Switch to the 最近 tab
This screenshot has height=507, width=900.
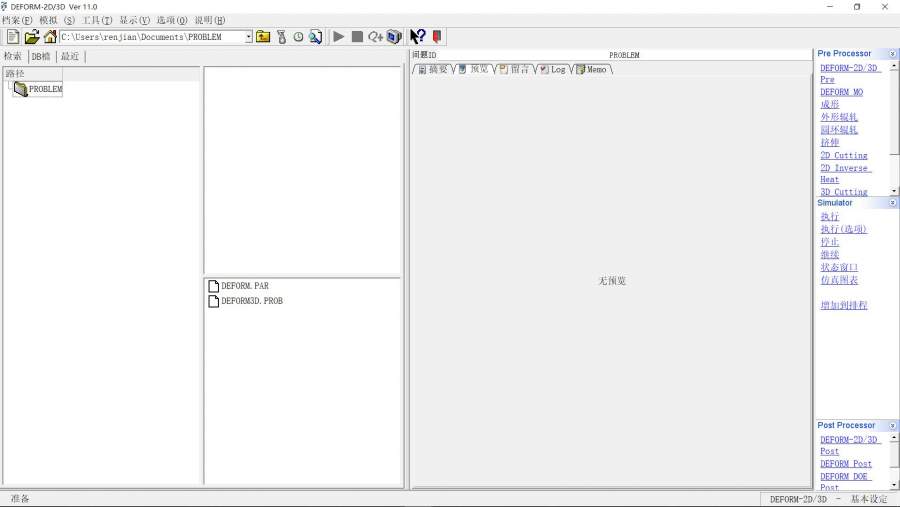[x=70, y=56]
